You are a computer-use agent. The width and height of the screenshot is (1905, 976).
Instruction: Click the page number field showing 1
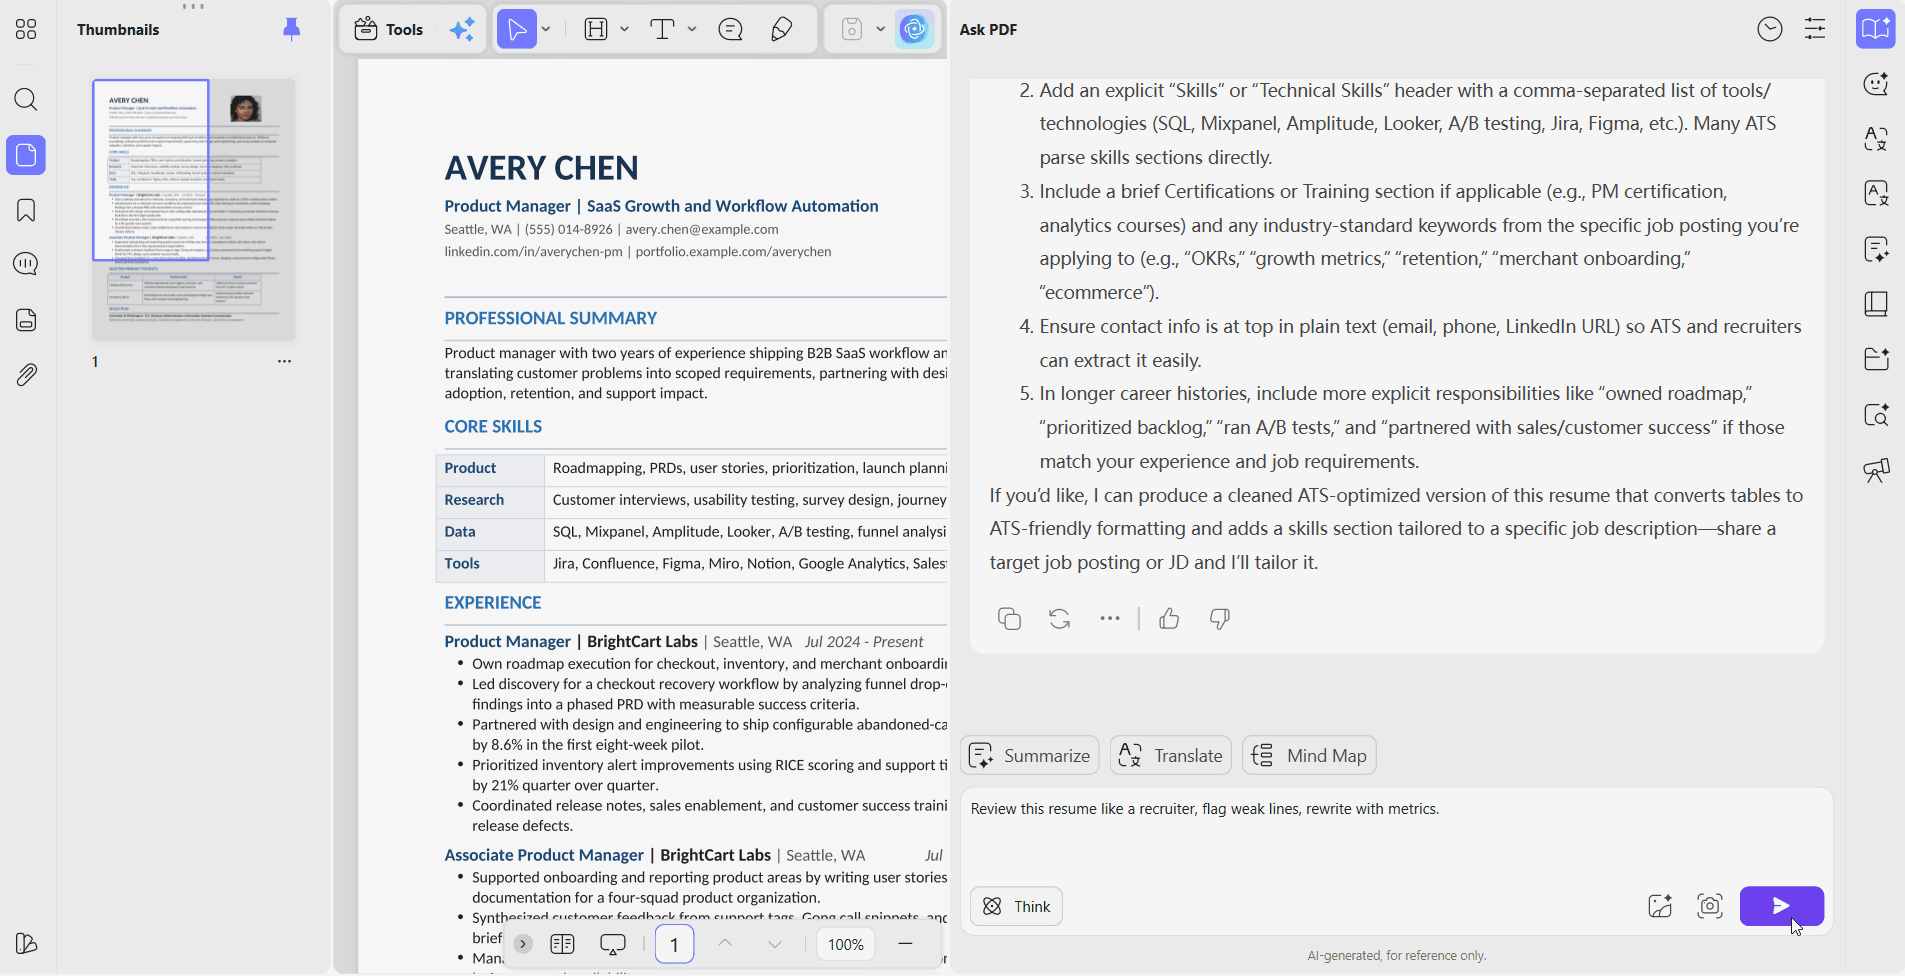(675, 944)
